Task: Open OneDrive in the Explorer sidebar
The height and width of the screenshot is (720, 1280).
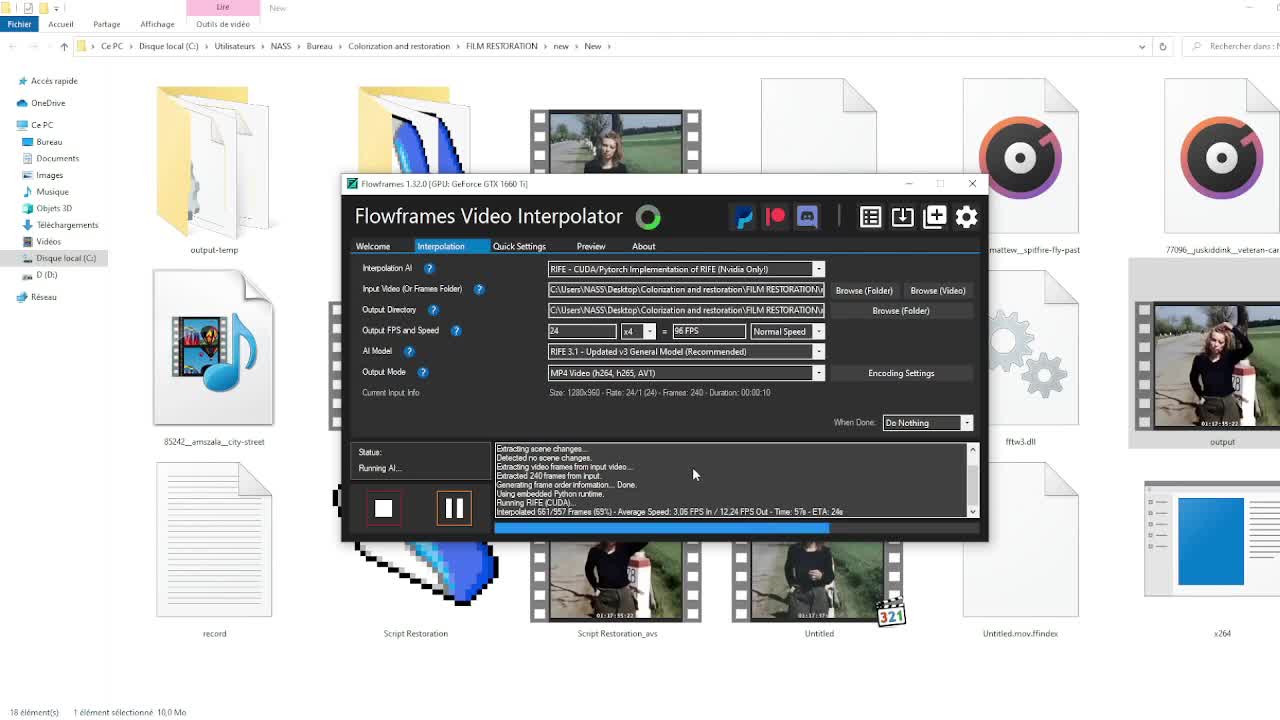Action: [48, 103]
